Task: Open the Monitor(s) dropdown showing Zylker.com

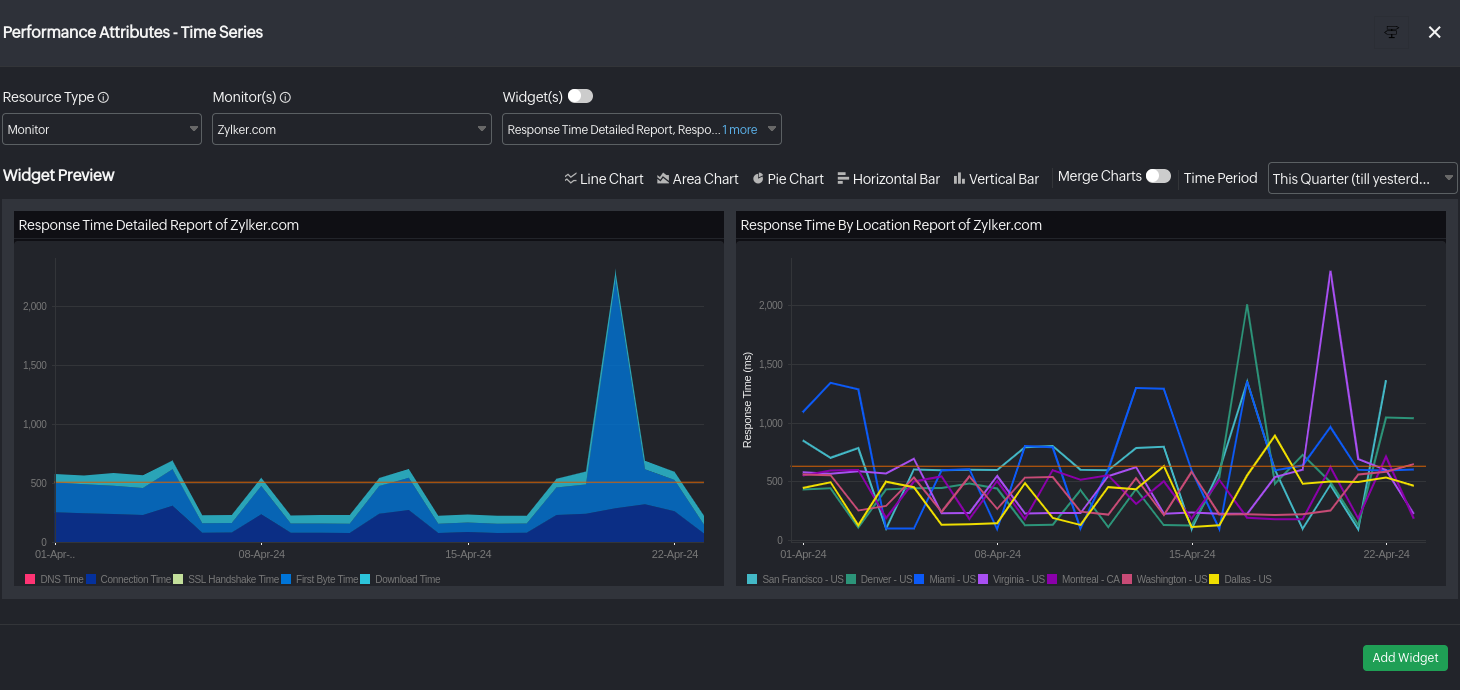Action: [351, 129]
